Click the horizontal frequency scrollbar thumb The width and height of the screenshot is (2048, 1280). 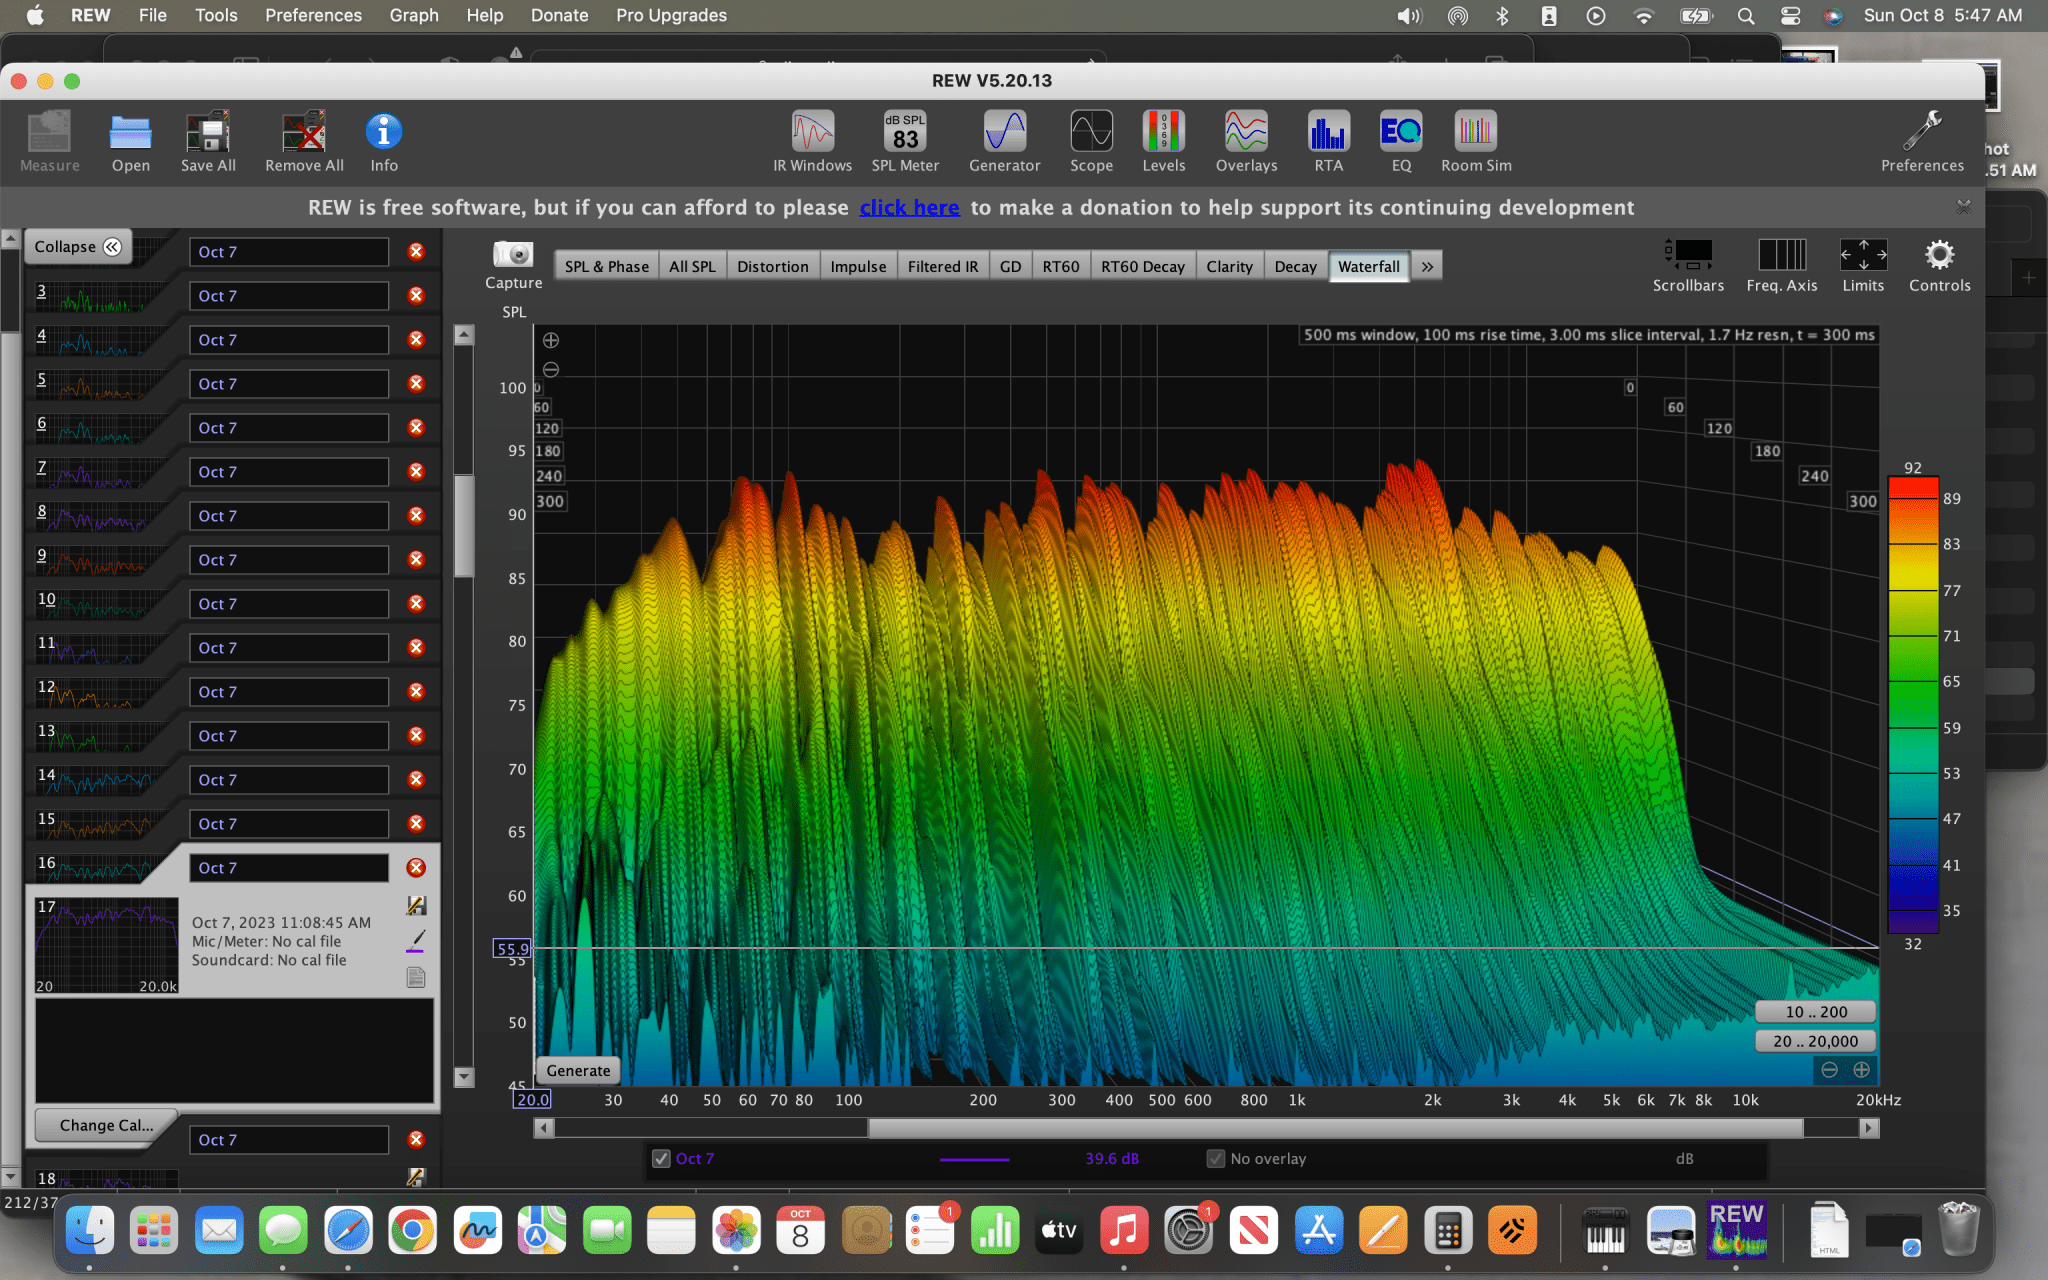(x=1335, y=1128)
